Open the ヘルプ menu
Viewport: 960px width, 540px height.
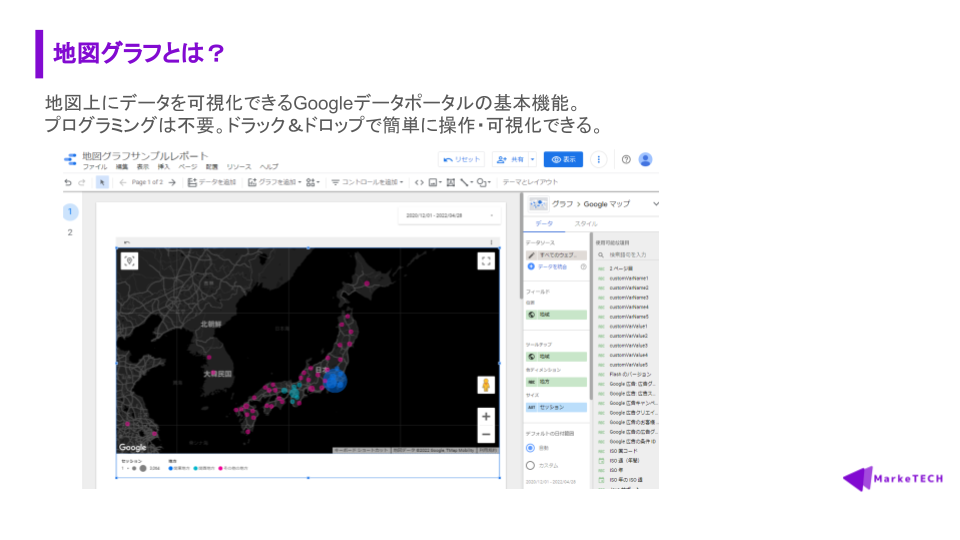[269, 167]
